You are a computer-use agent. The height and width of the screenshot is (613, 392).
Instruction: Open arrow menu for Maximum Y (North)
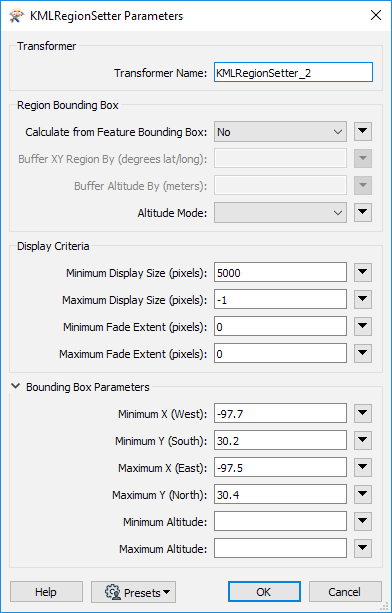[x=363, y=495]
